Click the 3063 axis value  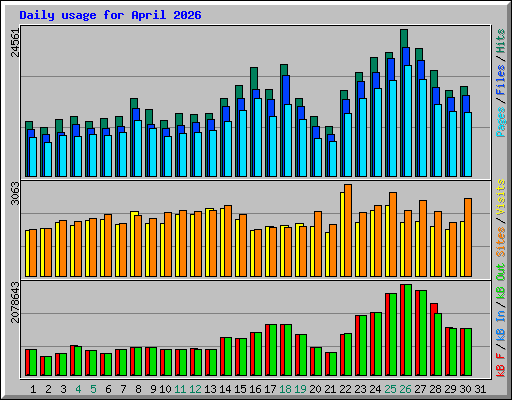(15, 193)
